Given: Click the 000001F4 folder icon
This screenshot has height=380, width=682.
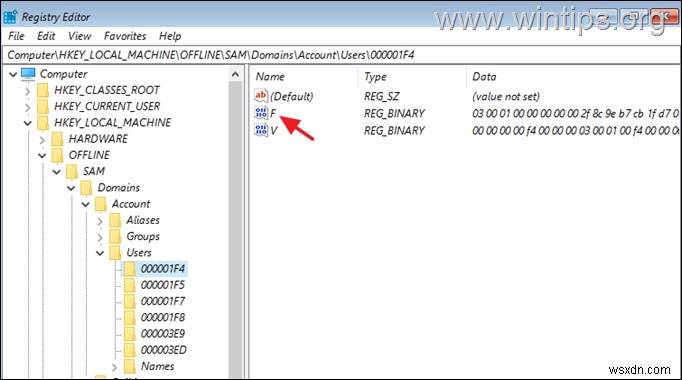Looking at the screenshot, I should click(x=130, y=269).
